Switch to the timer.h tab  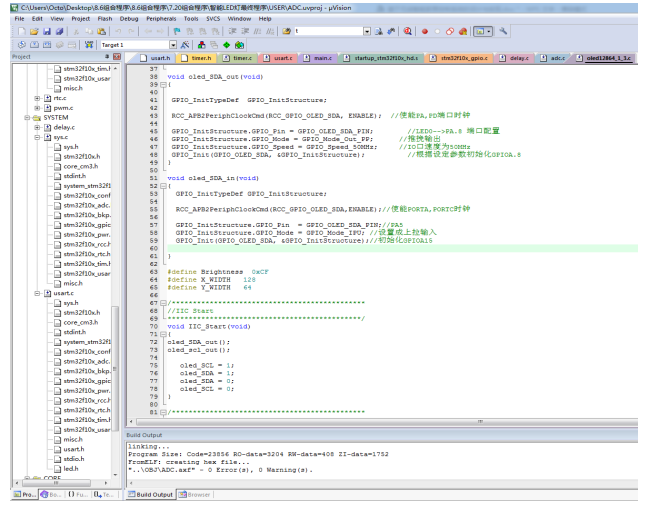tap(196, 58)
